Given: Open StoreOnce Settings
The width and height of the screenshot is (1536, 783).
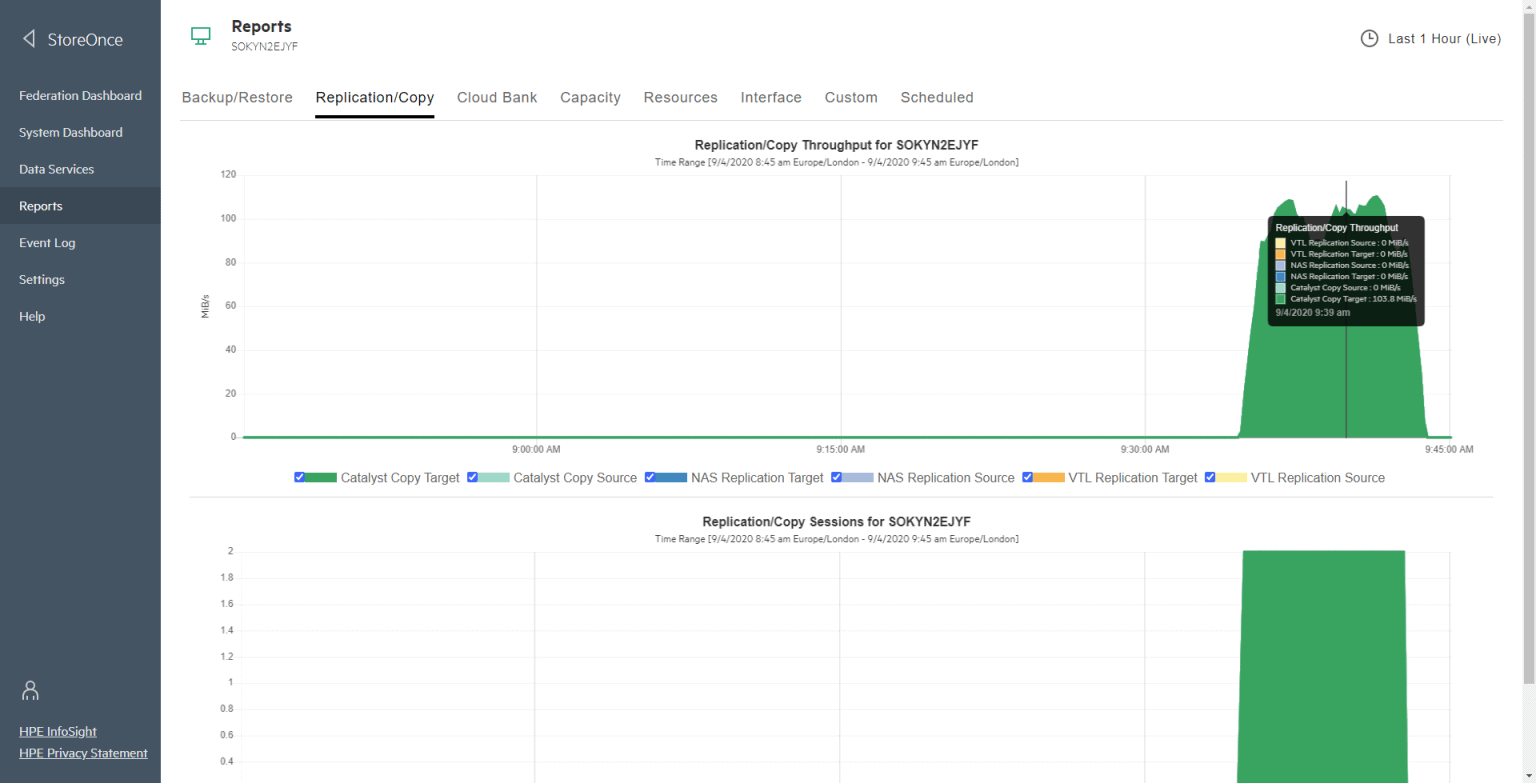Looking at the screenshot, I should tap(41, 279).
